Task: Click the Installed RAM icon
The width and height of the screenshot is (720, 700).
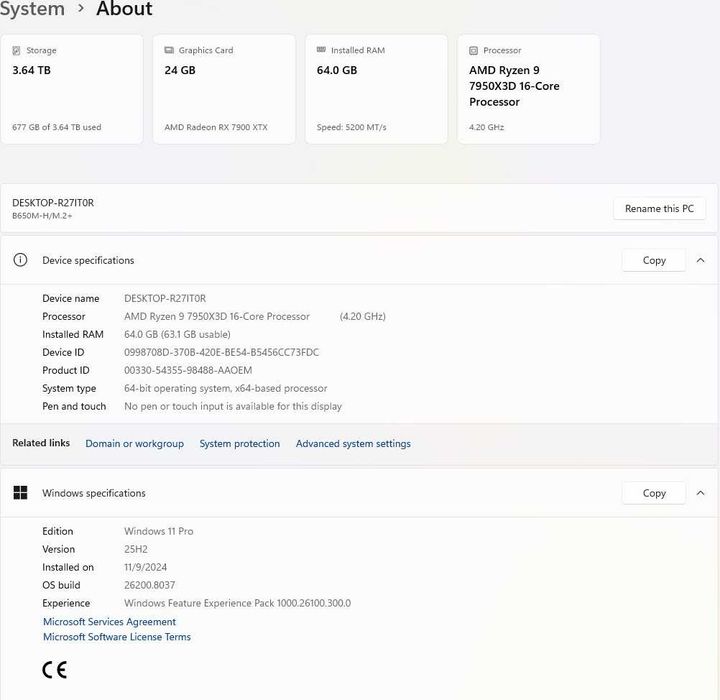Action: tap(321, 50)
